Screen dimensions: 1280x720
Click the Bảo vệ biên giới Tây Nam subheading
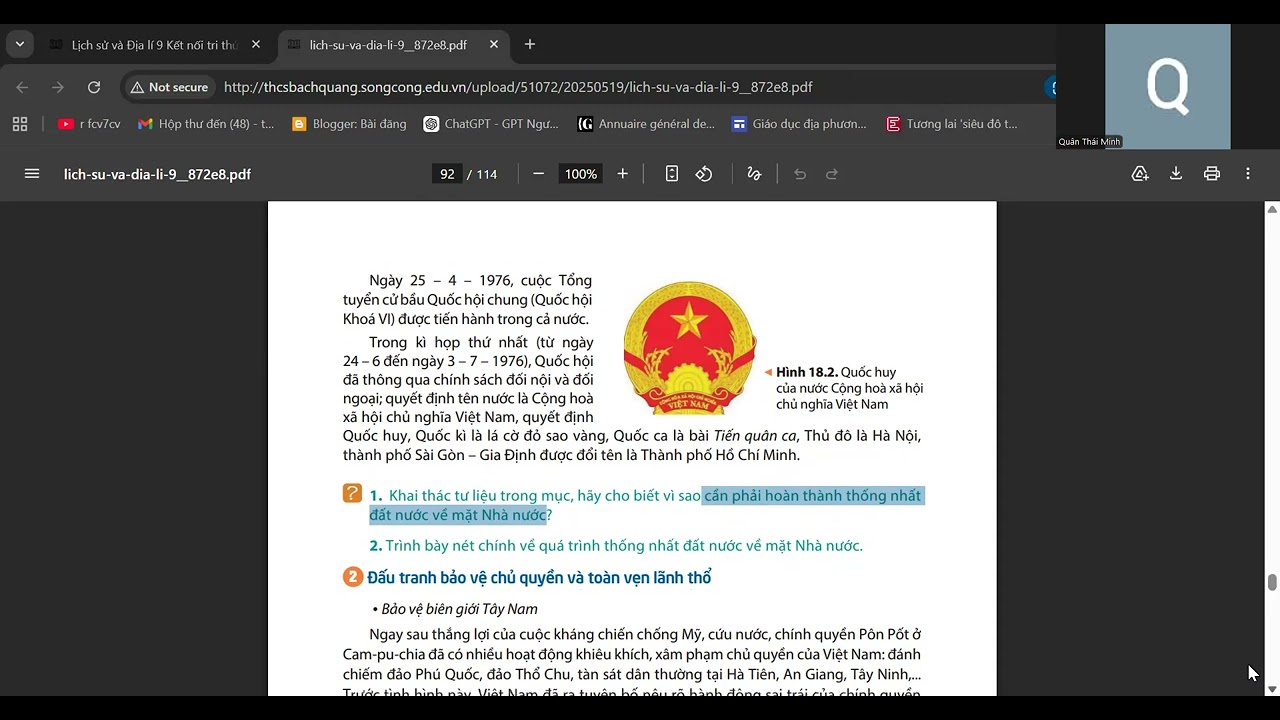[455, 609]
